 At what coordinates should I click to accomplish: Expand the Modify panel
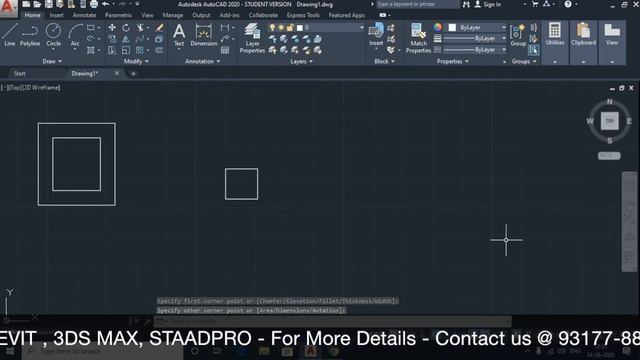(136, 61)
